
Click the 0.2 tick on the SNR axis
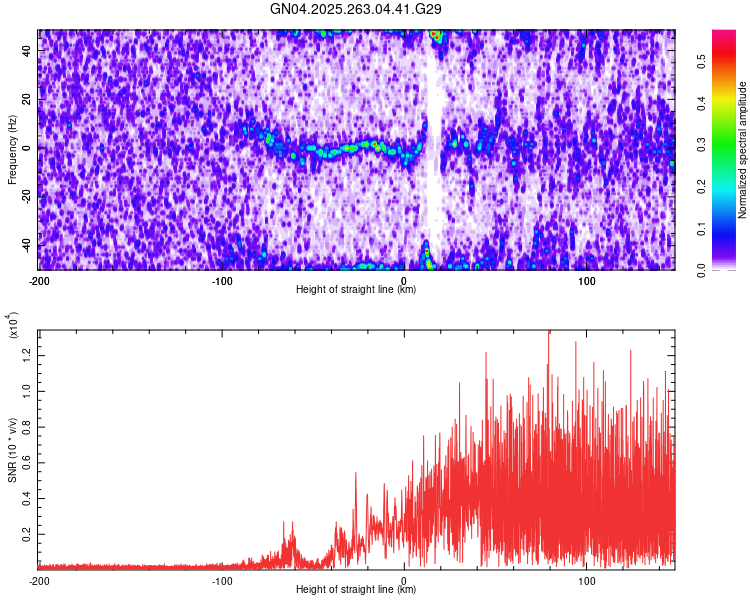point(27,535)
